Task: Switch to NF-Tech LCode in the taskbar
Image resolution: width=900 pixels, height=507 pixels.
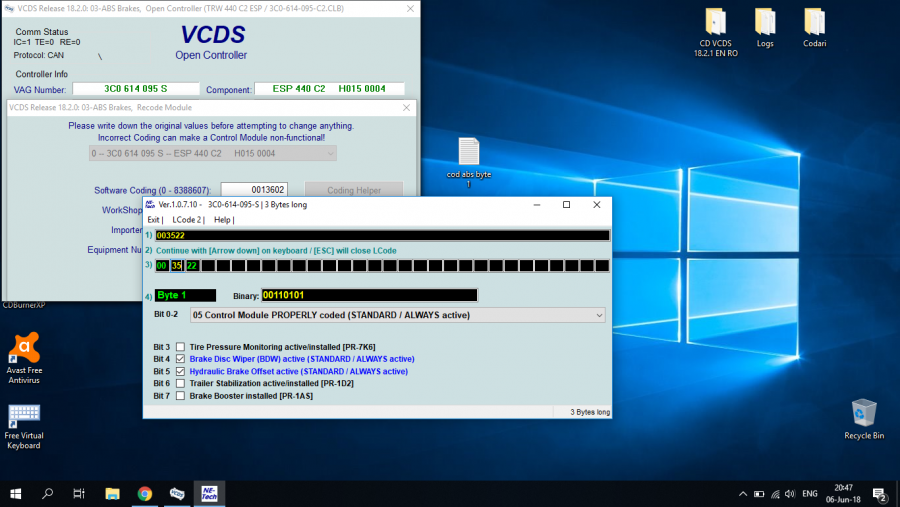Action: 210,493
